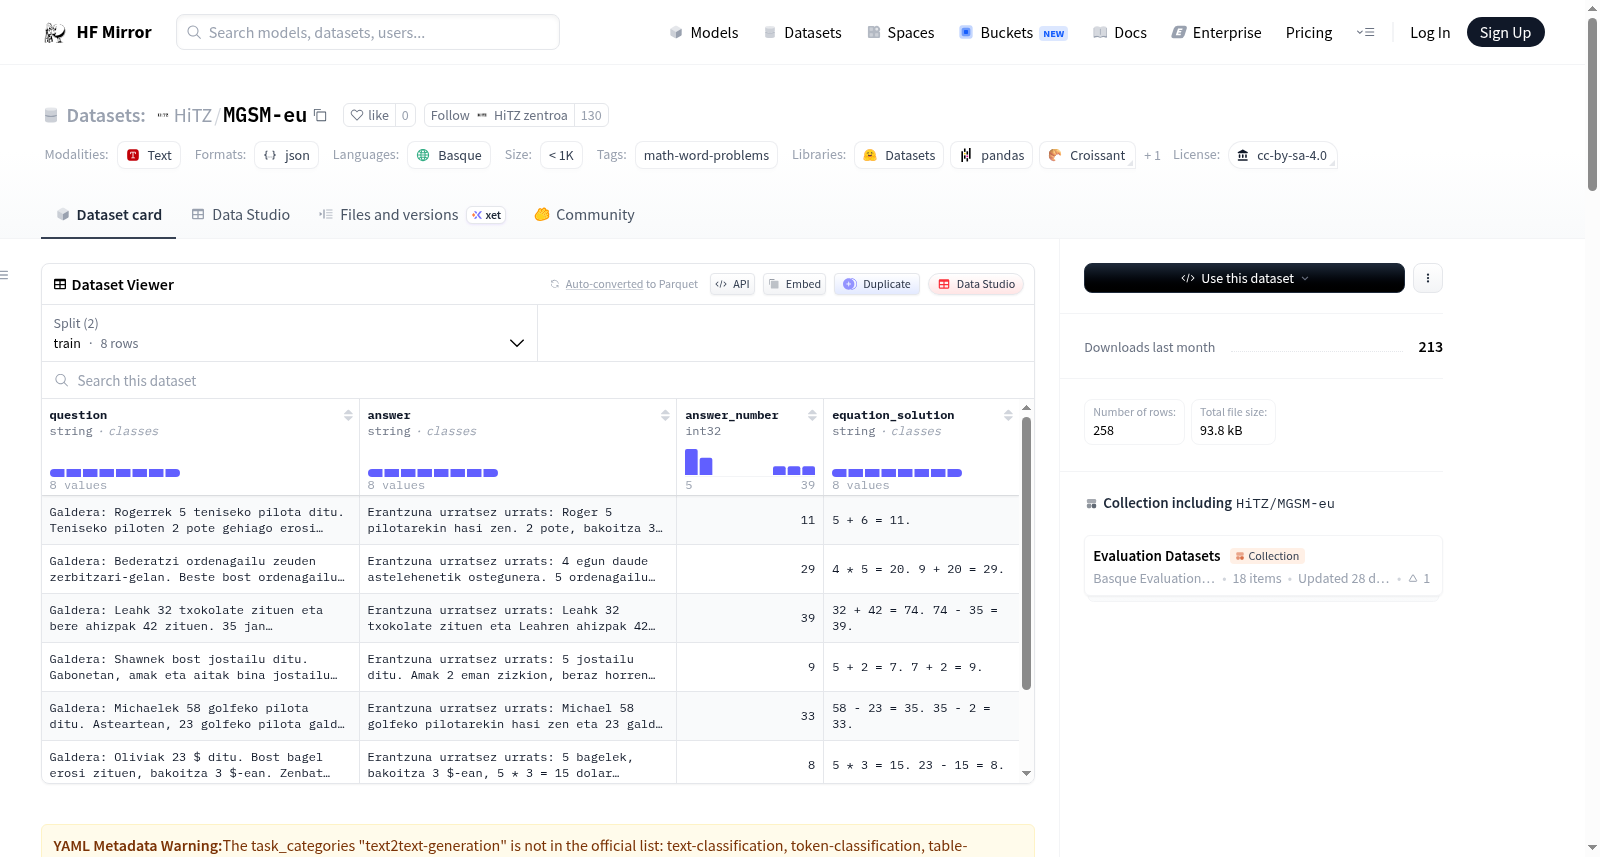Click the pandas library tag
This screenshot has width=1600, height=857.
point(992,155)
